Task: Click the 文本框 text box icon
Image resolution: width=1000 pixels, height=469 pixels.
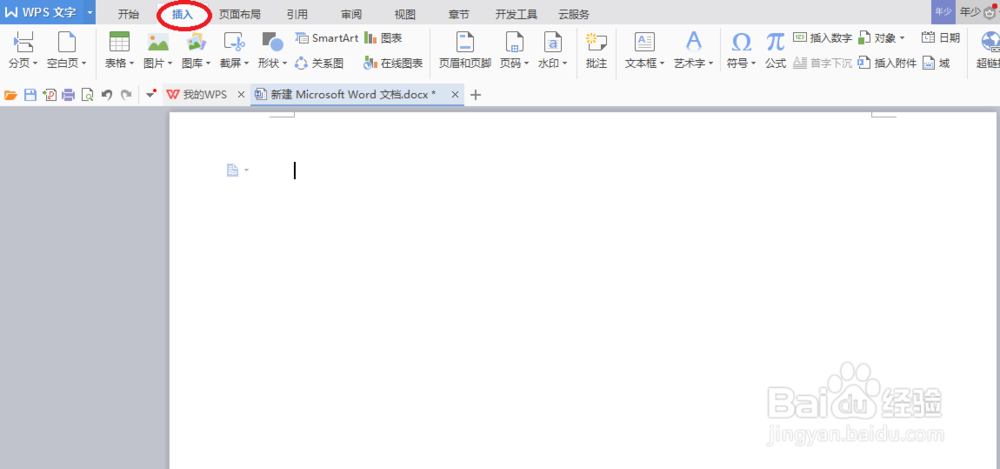Action: click(x=644, y=42)
